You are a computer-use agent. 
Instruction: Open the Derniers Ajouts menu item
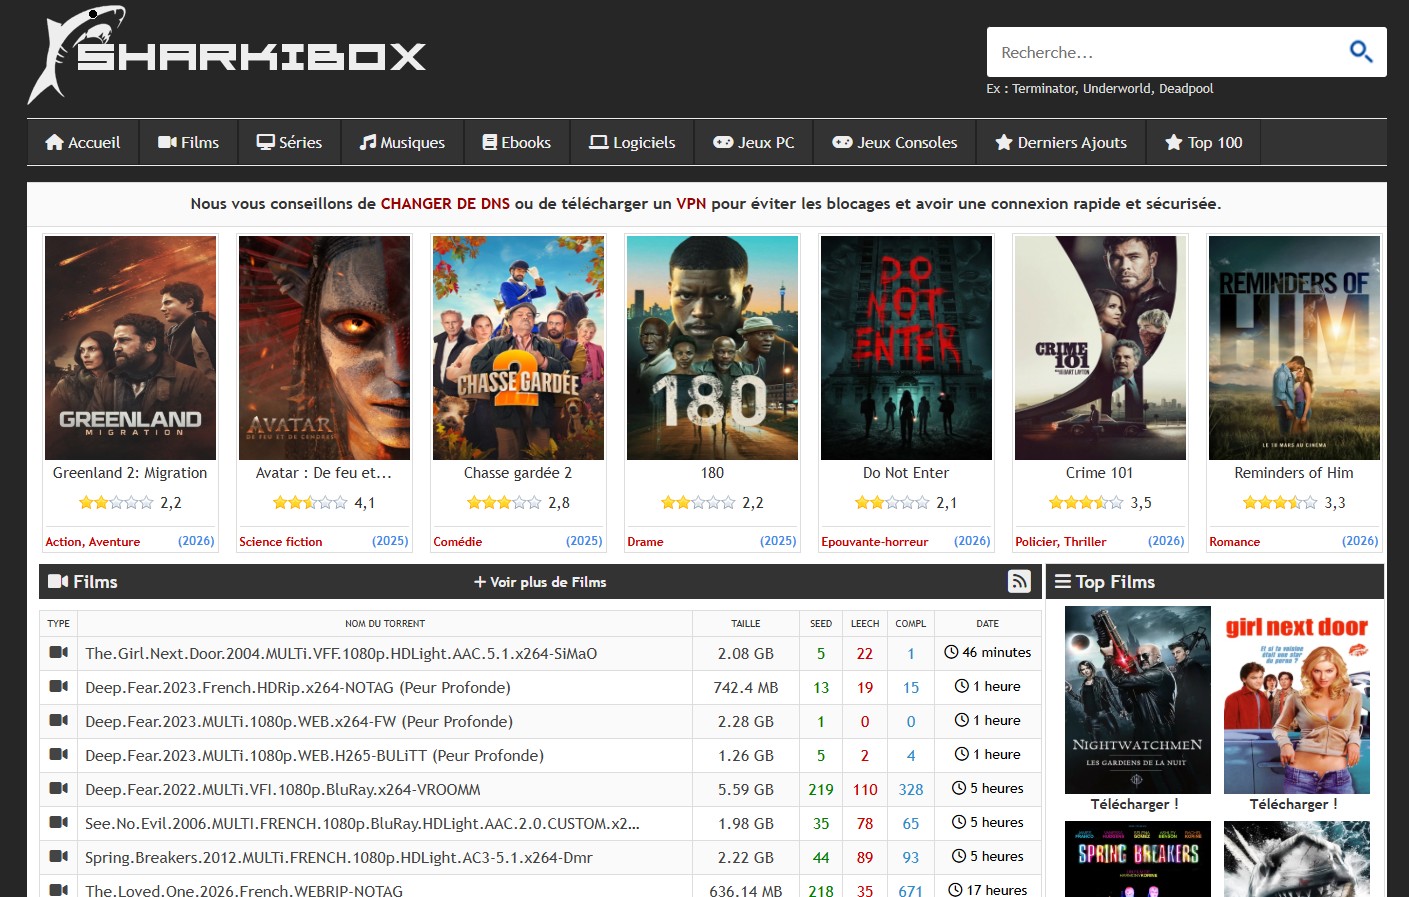pos(1061,142)
